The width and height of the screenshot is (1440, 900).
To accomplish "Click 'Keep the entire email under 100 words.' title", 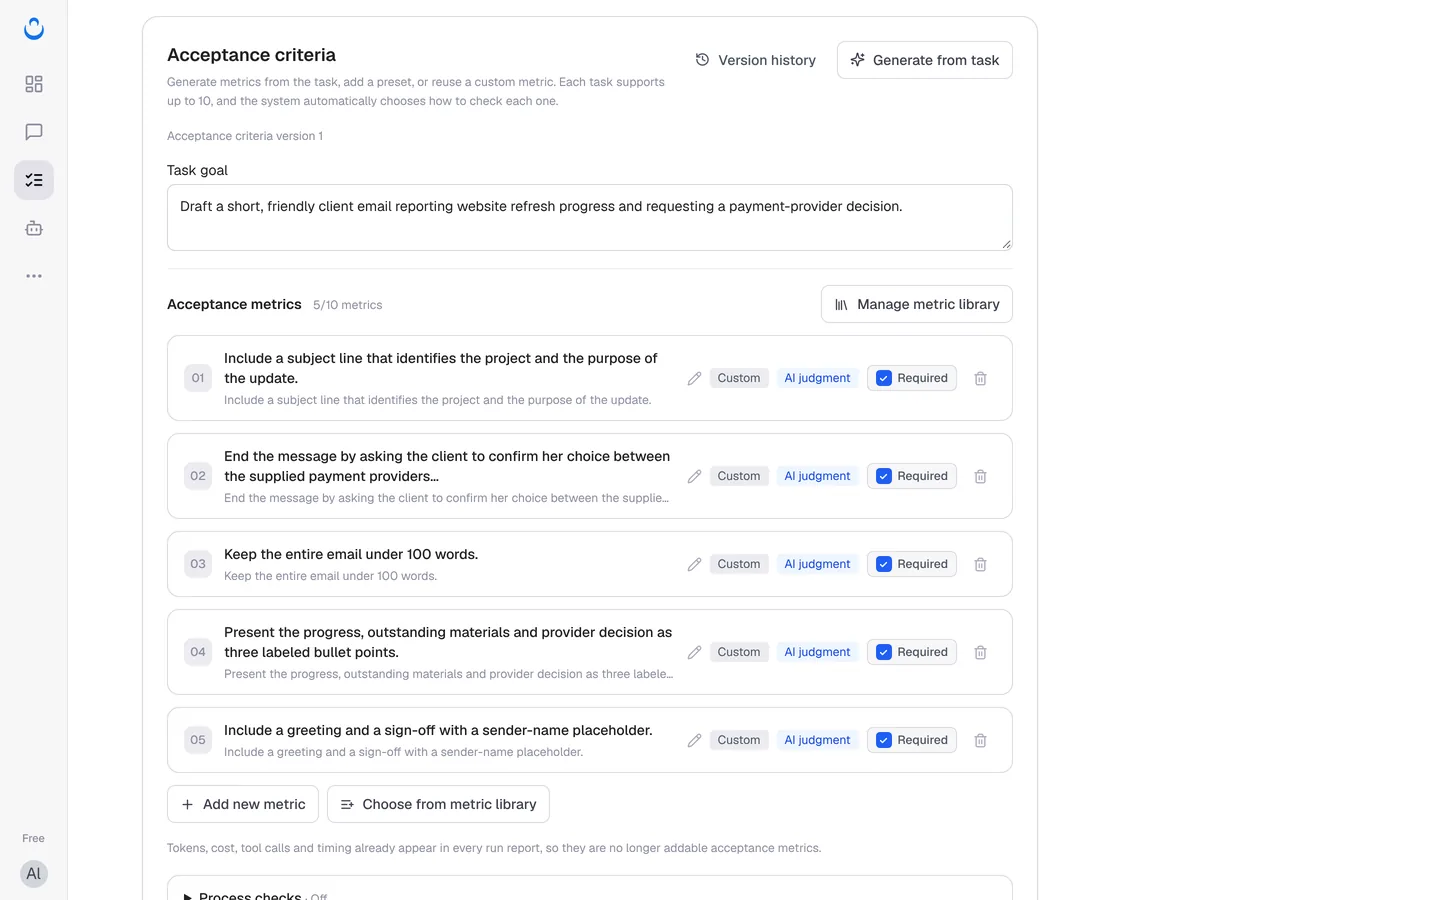I will pos(351,554).
